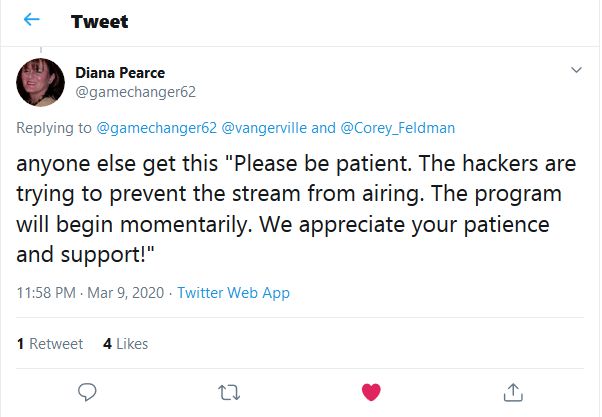602x417 pixels.
Task: View the 4 Likes list
Action: (x=126, y=344)
